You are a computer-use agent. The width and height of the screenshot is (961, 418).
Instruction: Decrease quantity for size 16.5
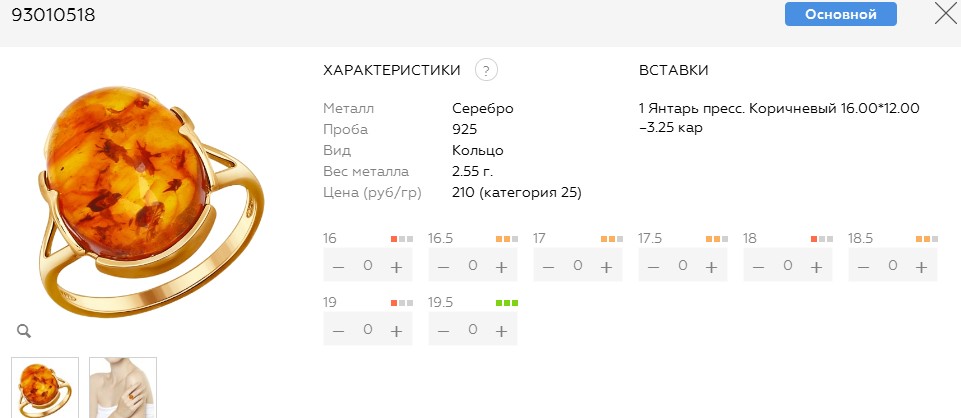(x=444, y=267)
